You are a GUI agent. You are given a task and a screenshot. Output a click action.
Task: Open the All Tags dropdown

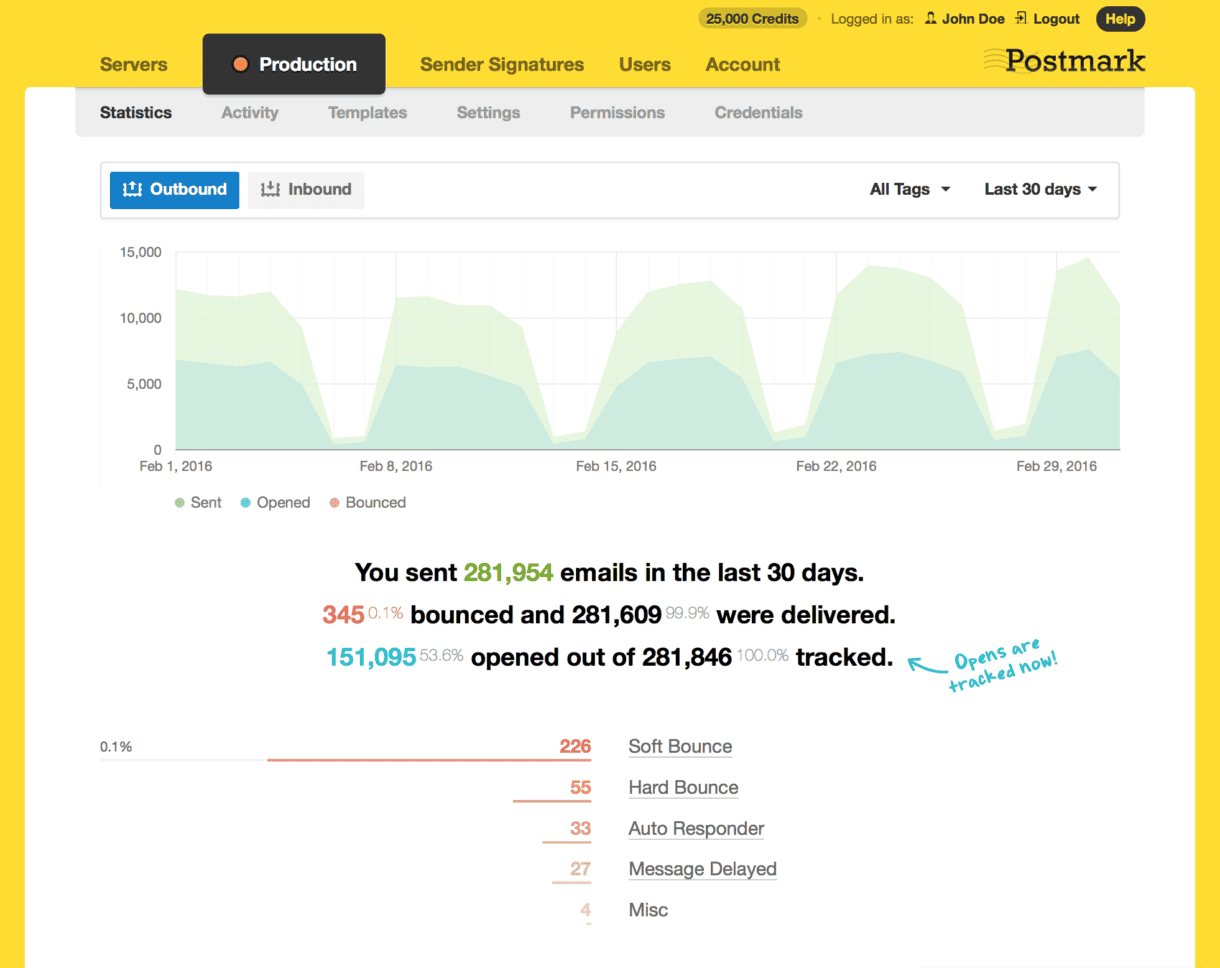coord(908,189)
